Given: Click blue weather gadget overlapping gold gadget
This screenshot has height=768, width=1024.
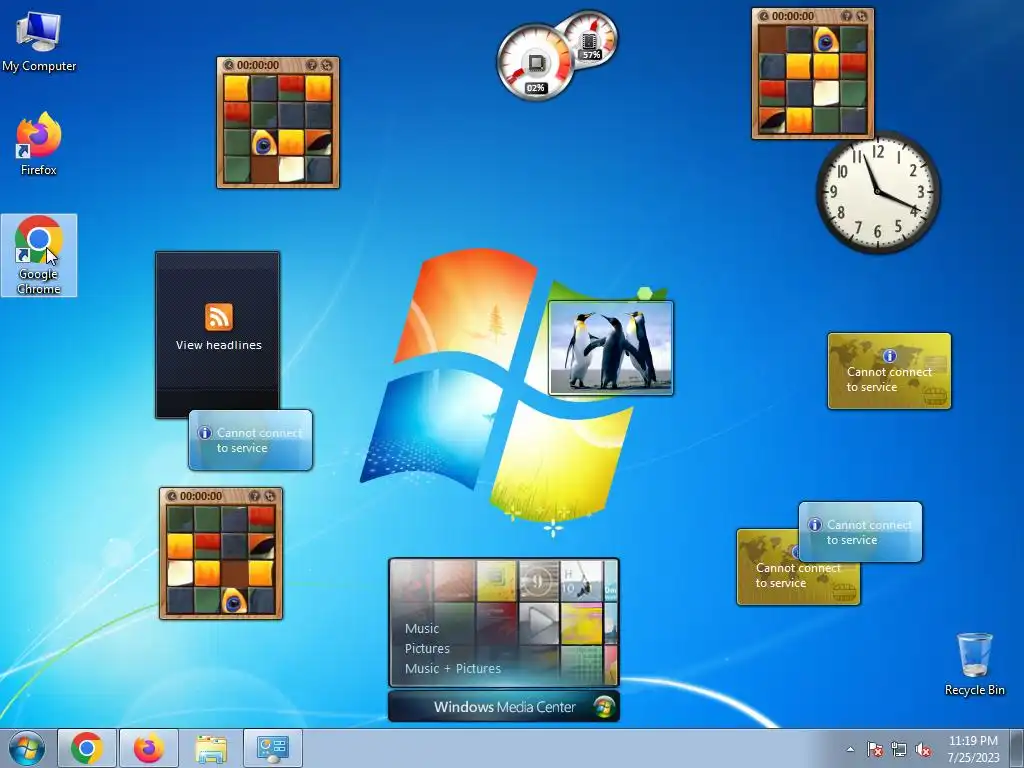Looking at the screenshot, I should click(x=860, y=532).
